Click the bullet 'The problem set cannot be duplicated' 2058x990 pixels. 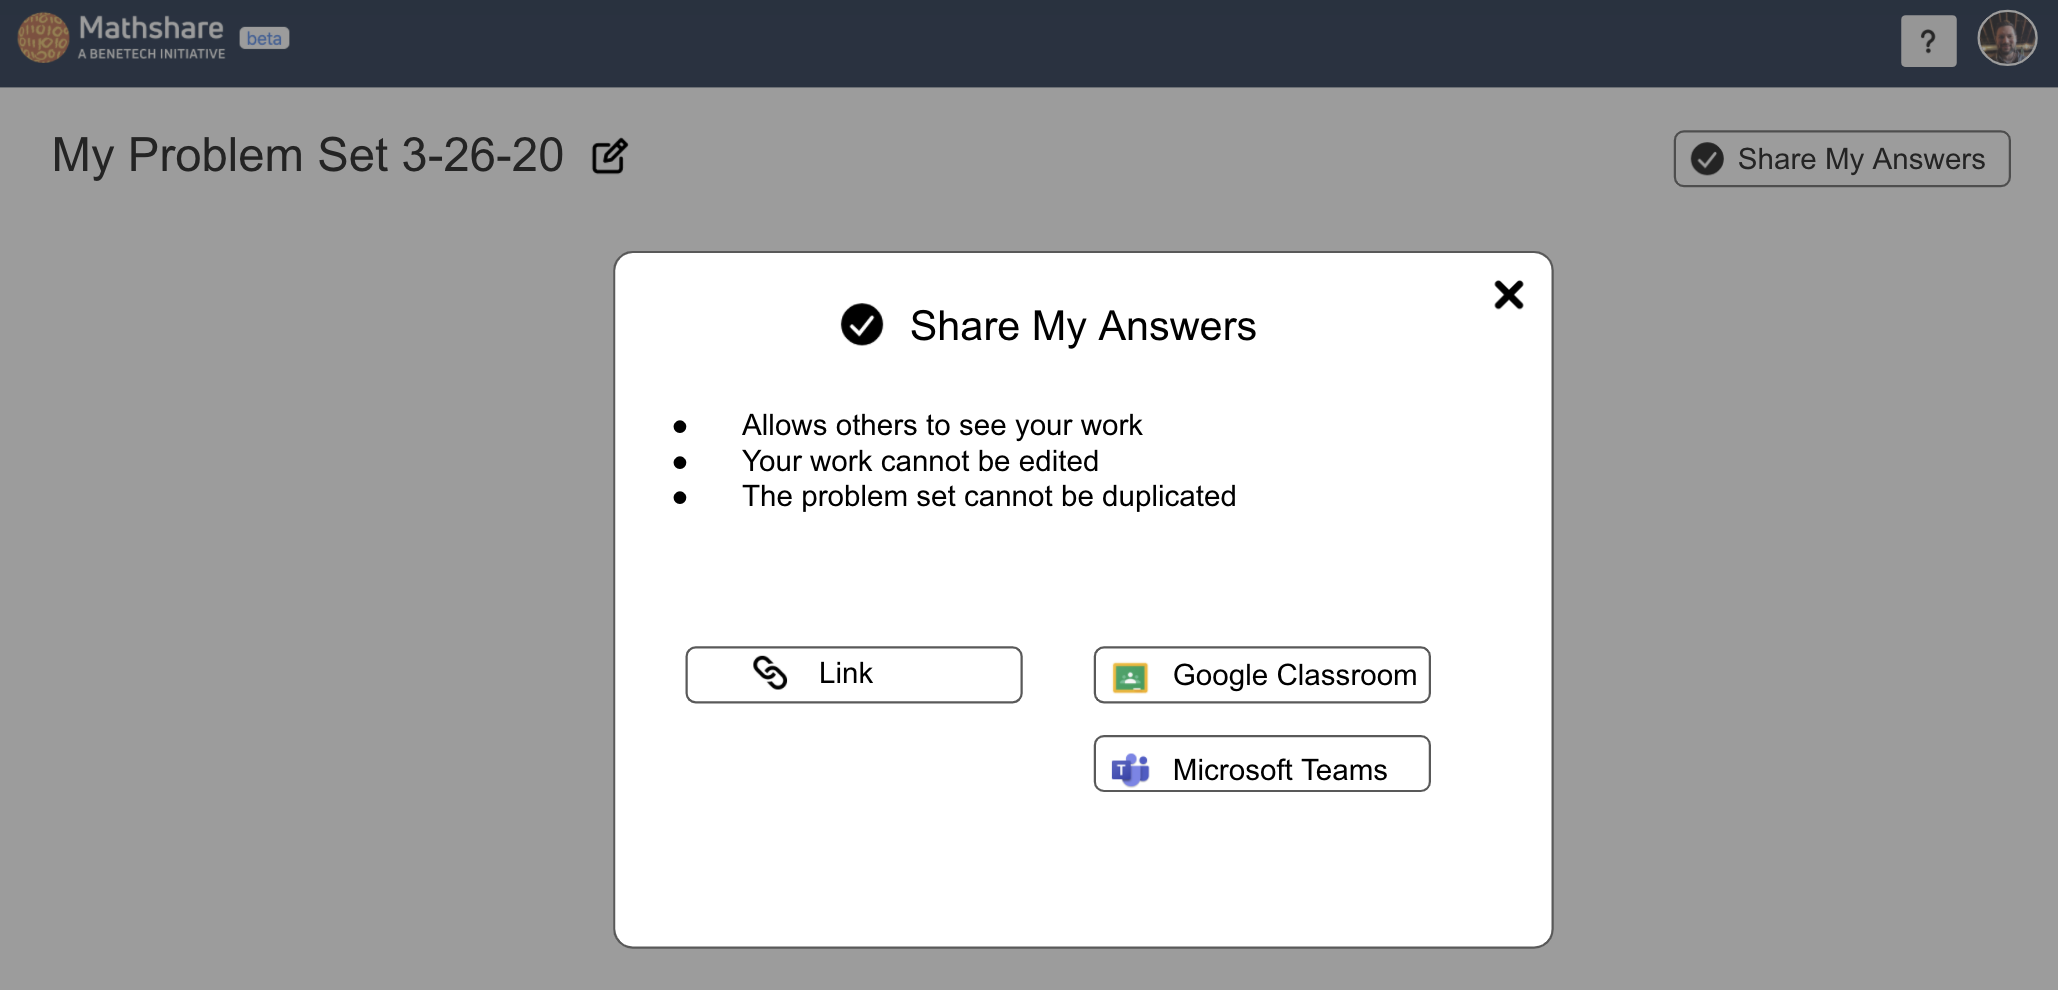tap(988, 496)
